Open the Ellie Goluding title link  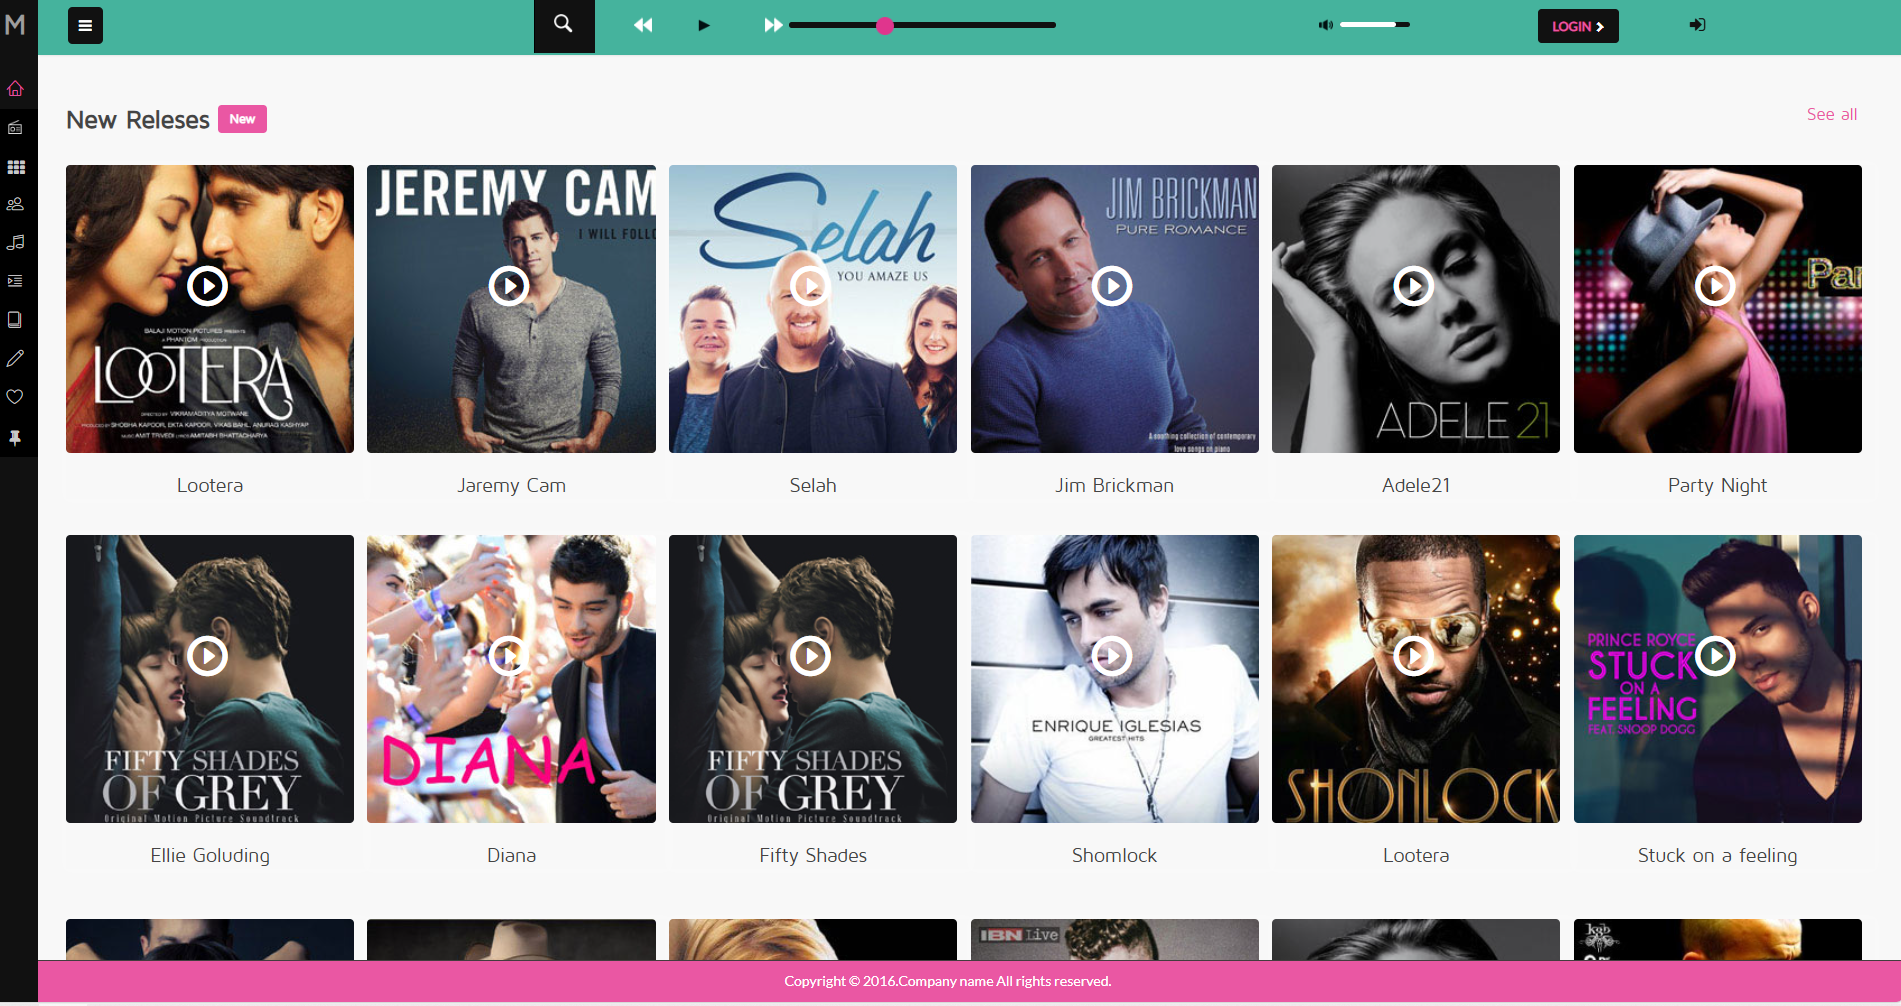[x=210, y=855]
